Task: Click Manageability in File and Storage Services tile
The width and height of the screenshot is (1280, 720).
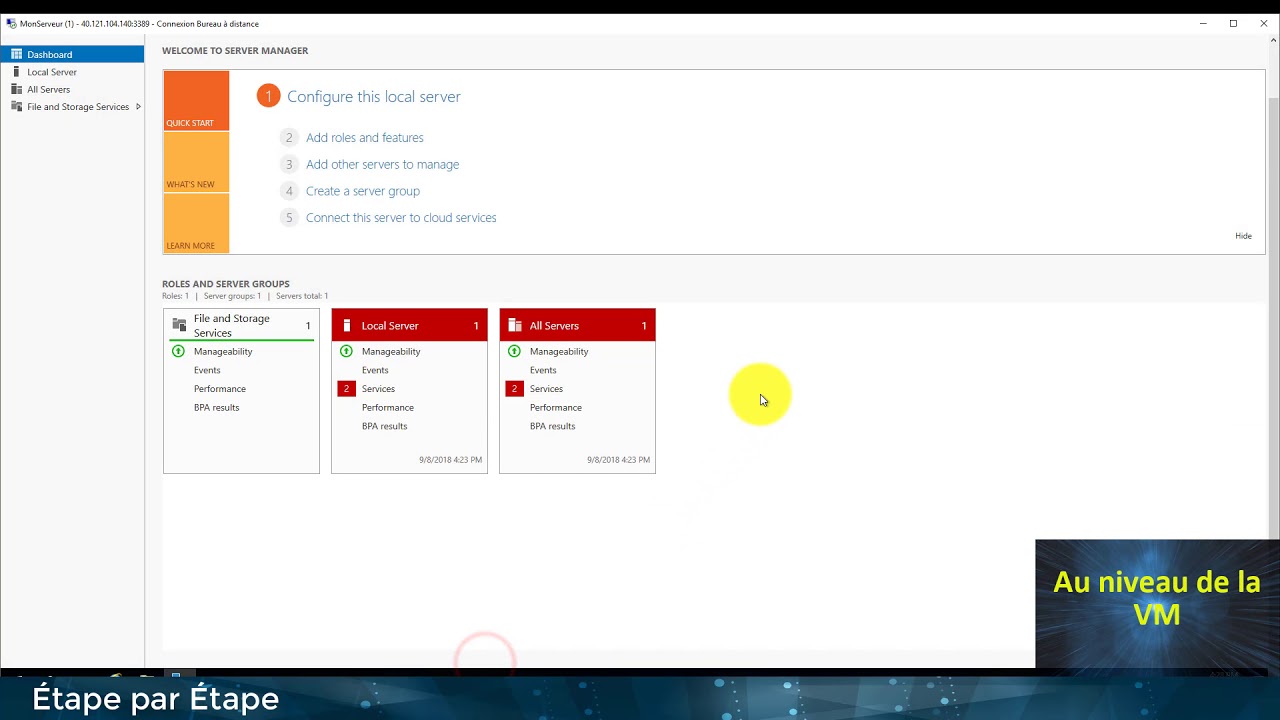Action: click(223, 351)
